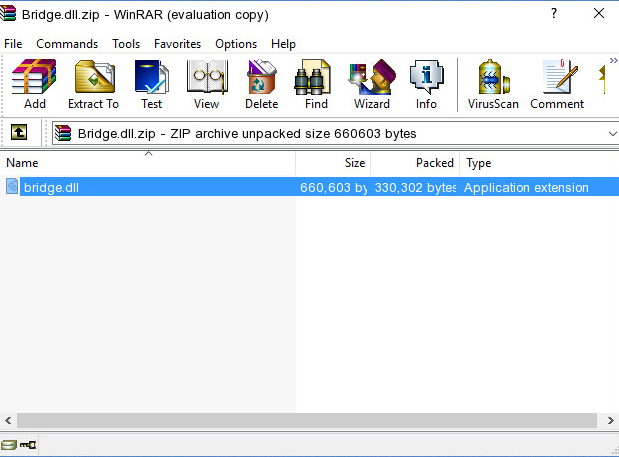Expand hidden toolbar buttons chevron
Screen dimensions: 619x457
coord(613,61)
